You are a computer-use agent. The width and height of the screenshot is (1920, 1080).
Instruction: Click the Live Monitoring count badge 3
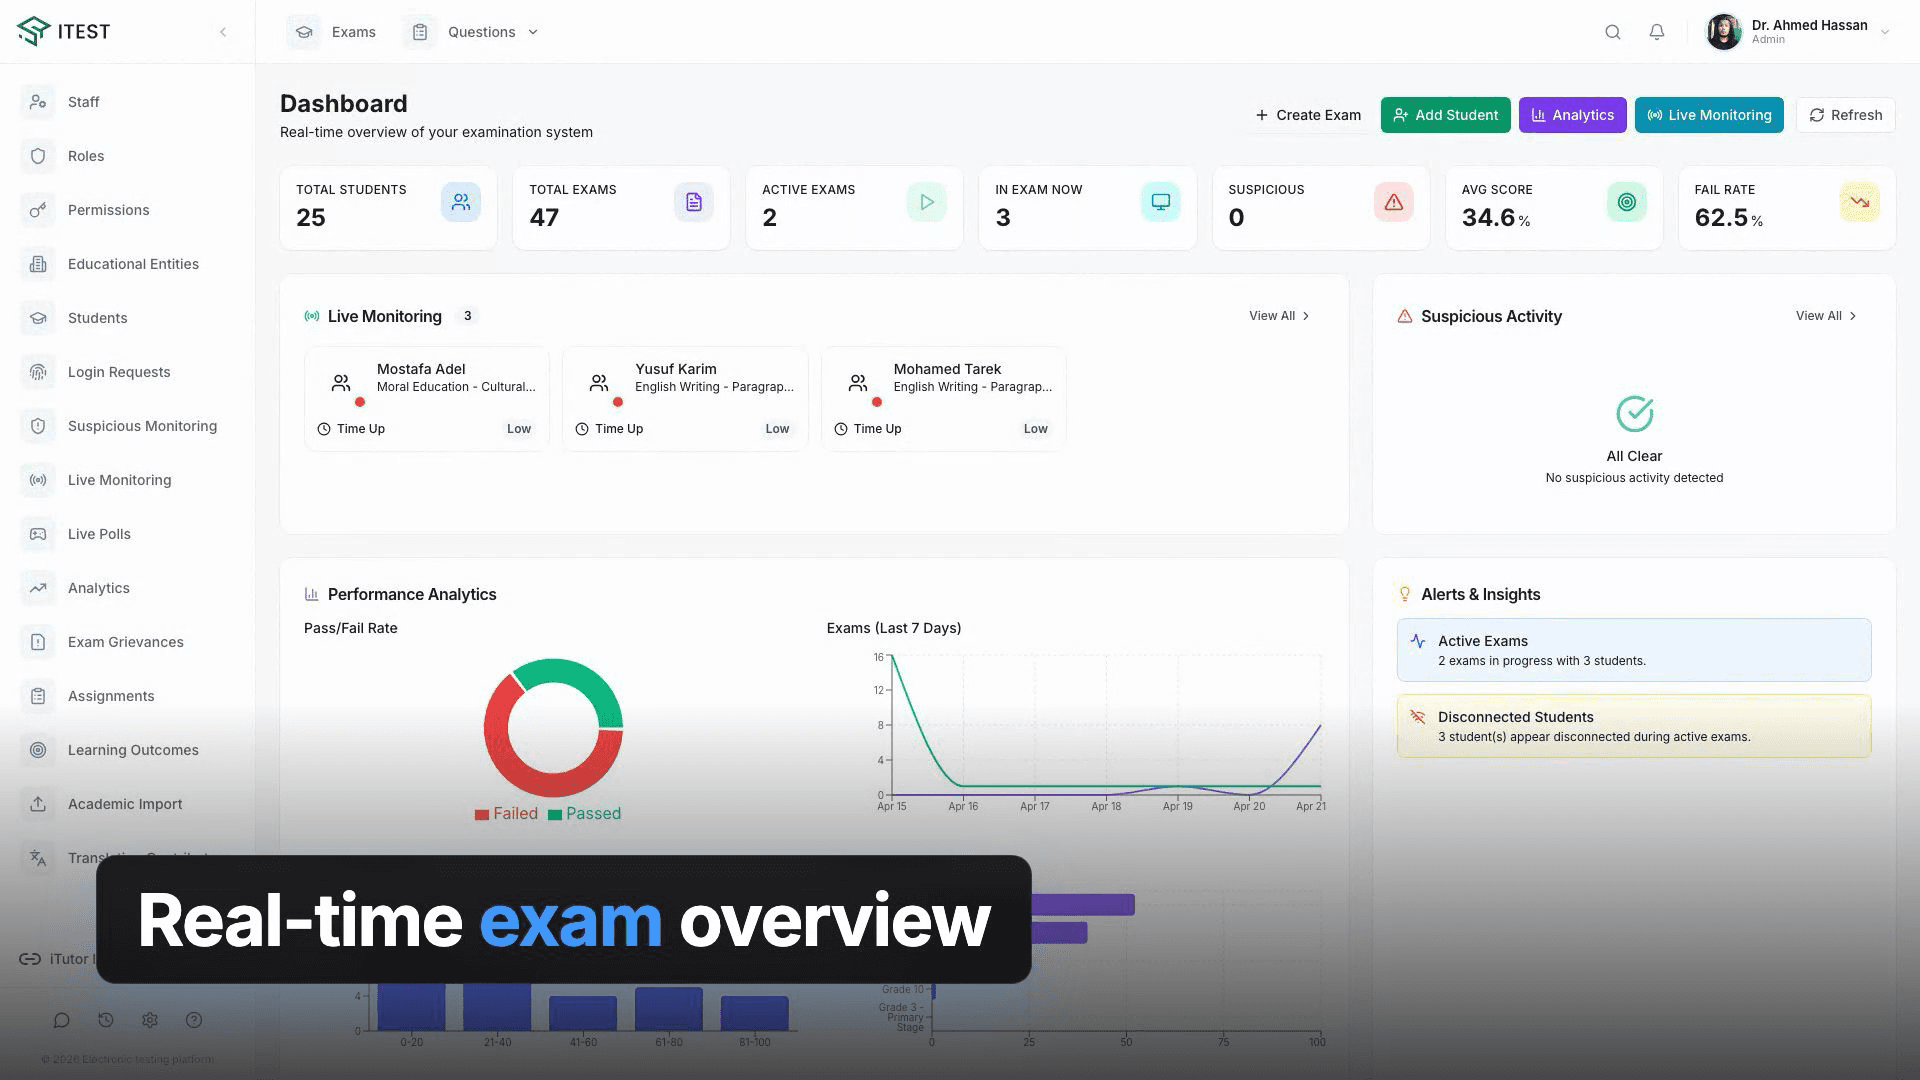click(x=467, y=316)
